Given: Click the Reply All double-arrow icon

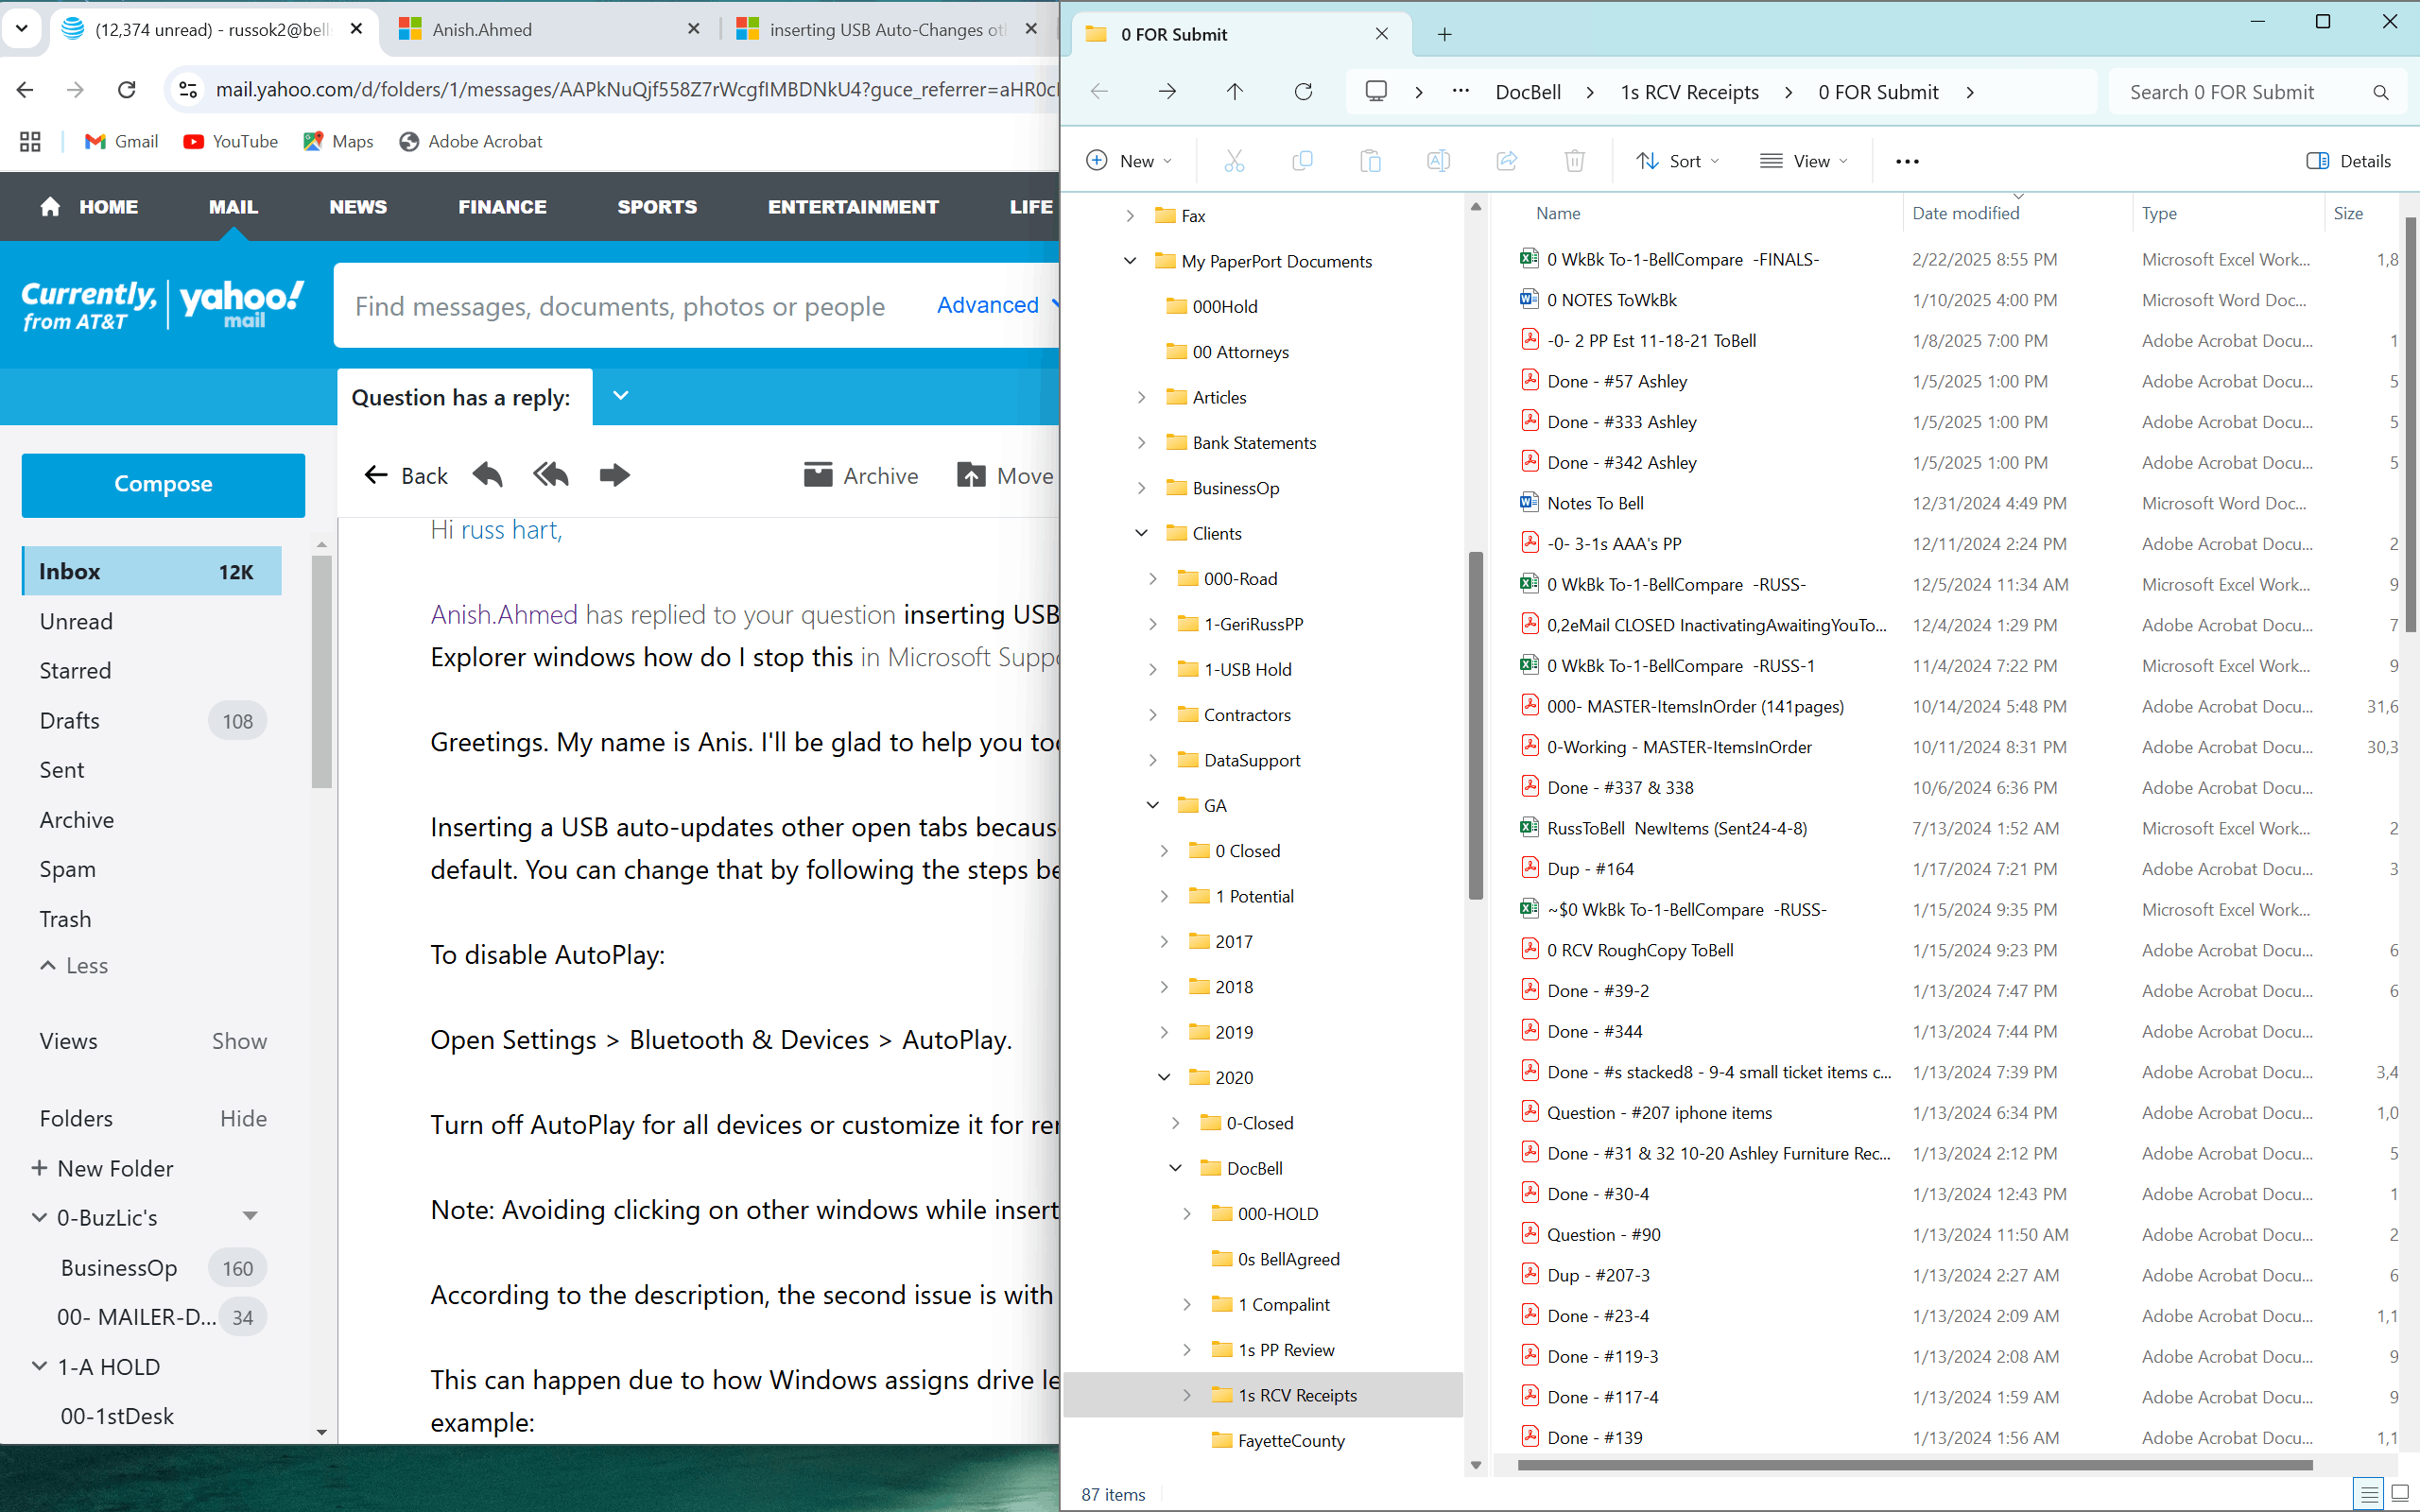Looking at the screenshot, I should pos(550,475).
